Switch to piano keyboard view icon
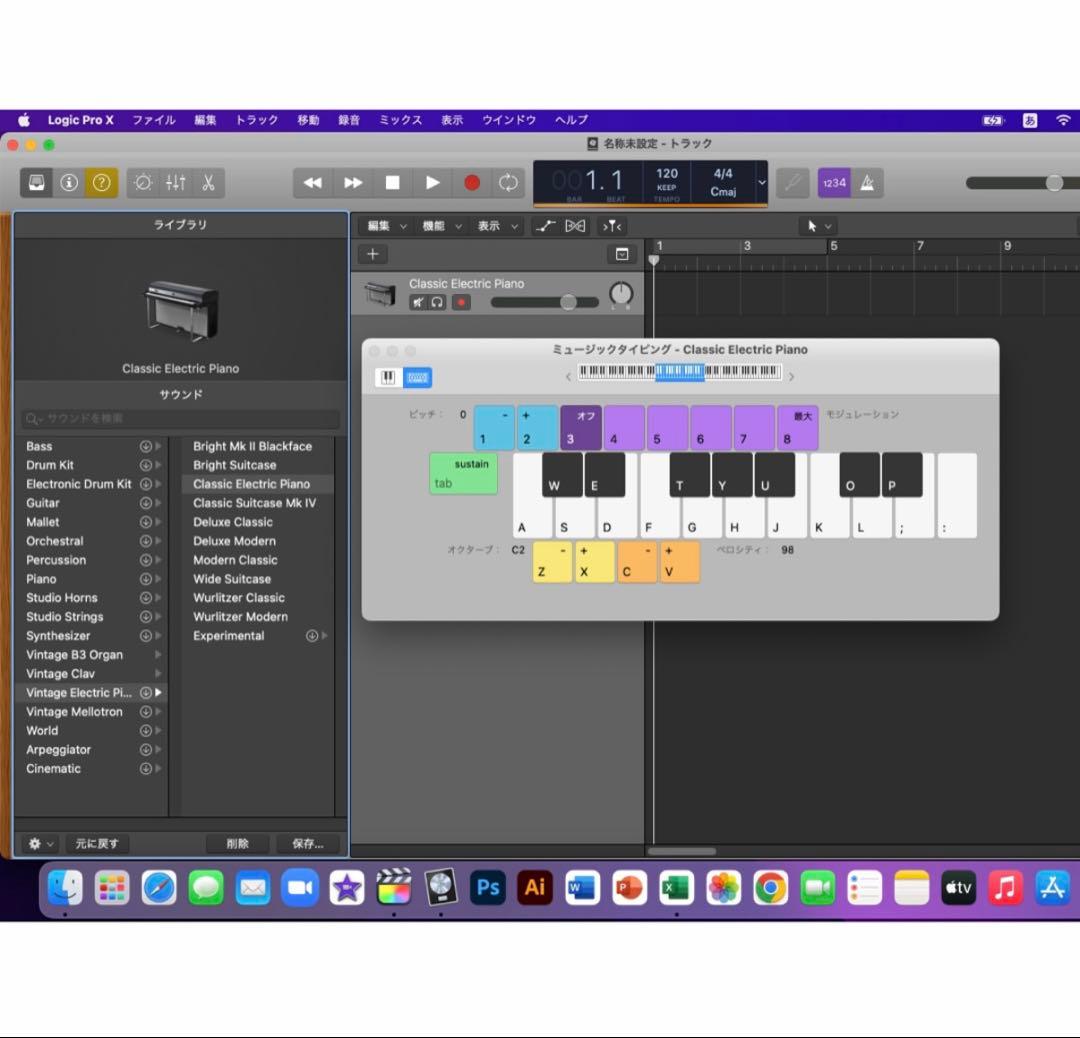The image size is (1080, 1038). point(388,377)
